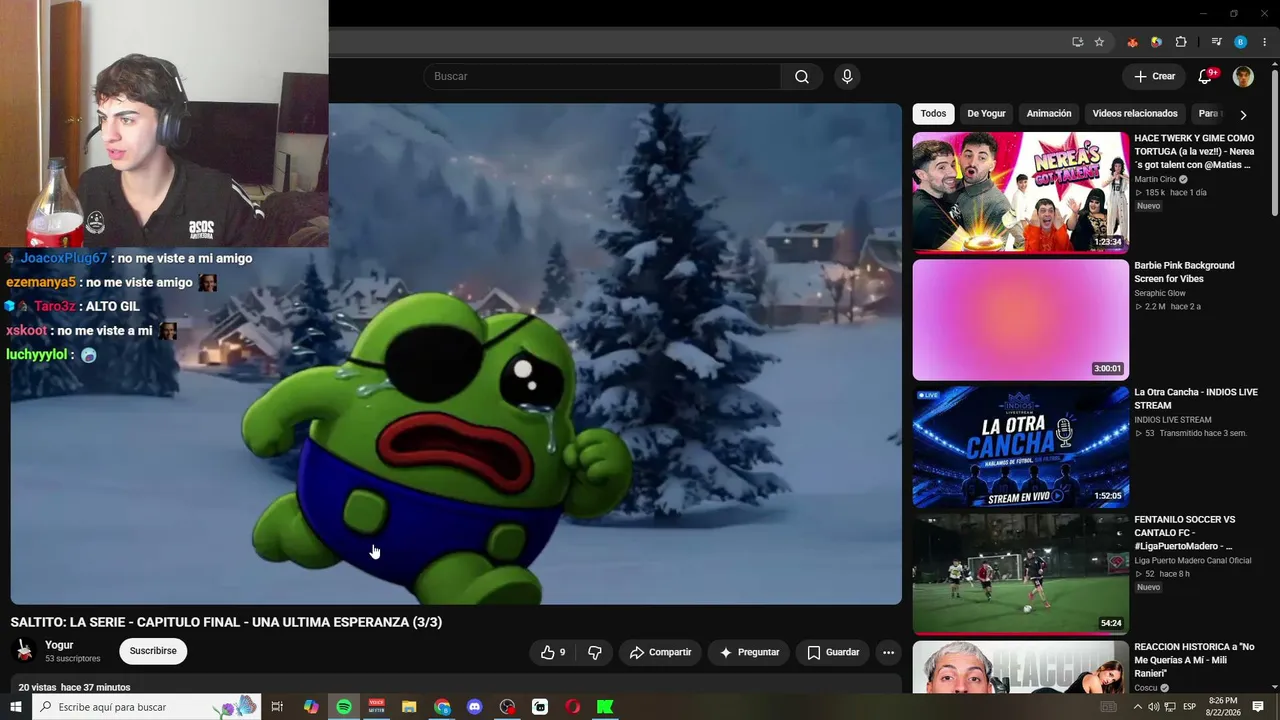Image resolution: width=1280 pixels, height=720 pixels.
Task: Open the Chrome profile icon
Action: [1241, 42]
